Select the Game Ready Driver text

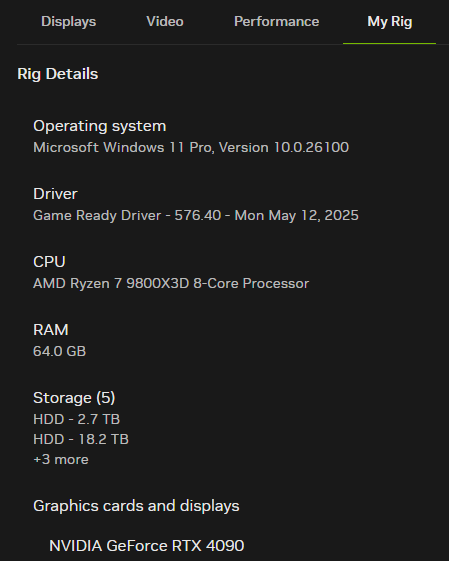tap(97, 216)
